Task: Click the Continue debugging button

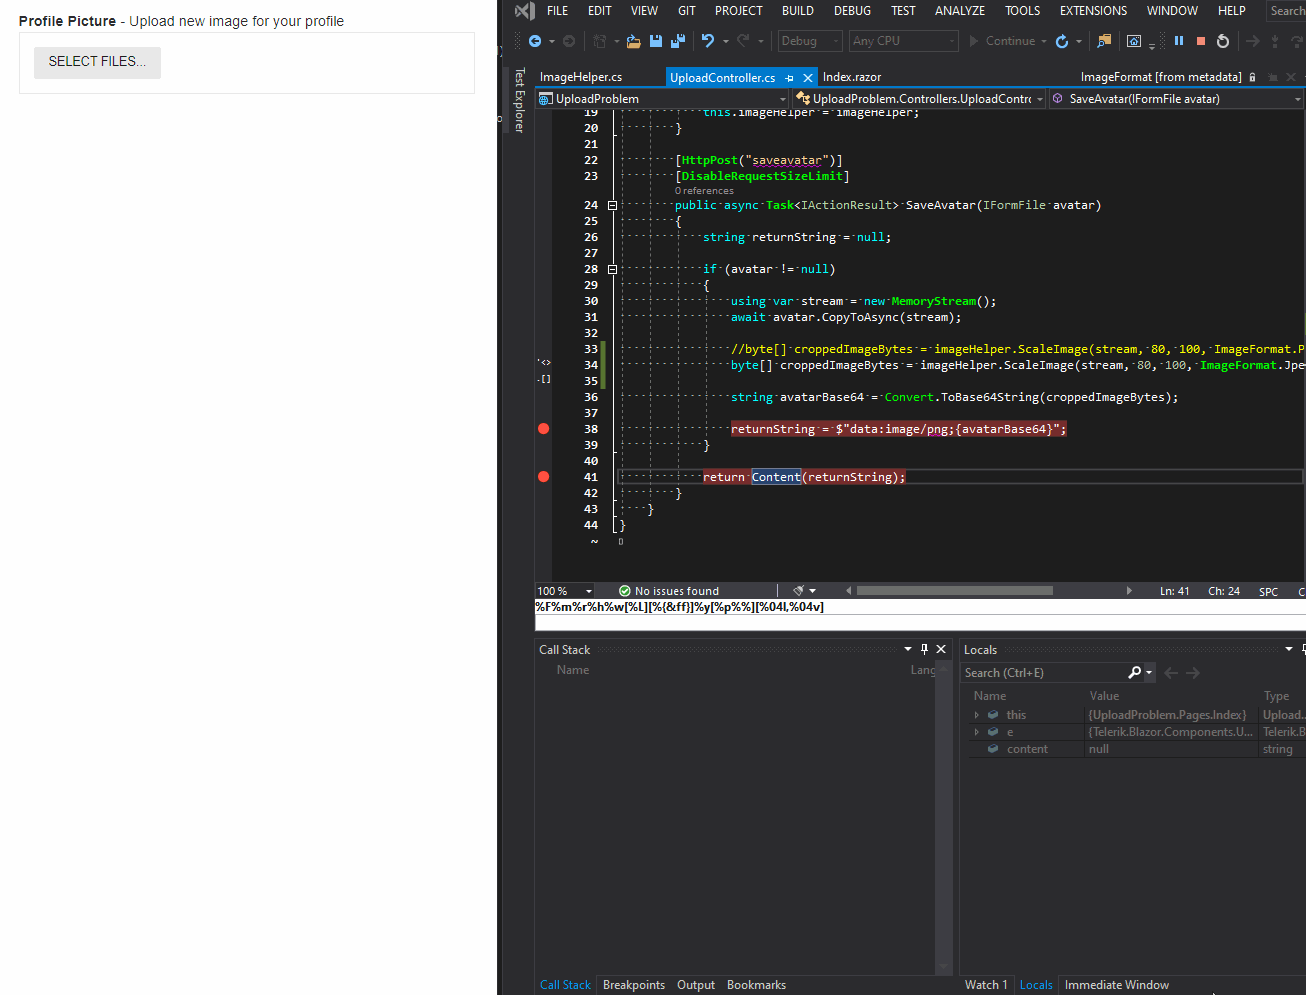Action: point(1001,41)
